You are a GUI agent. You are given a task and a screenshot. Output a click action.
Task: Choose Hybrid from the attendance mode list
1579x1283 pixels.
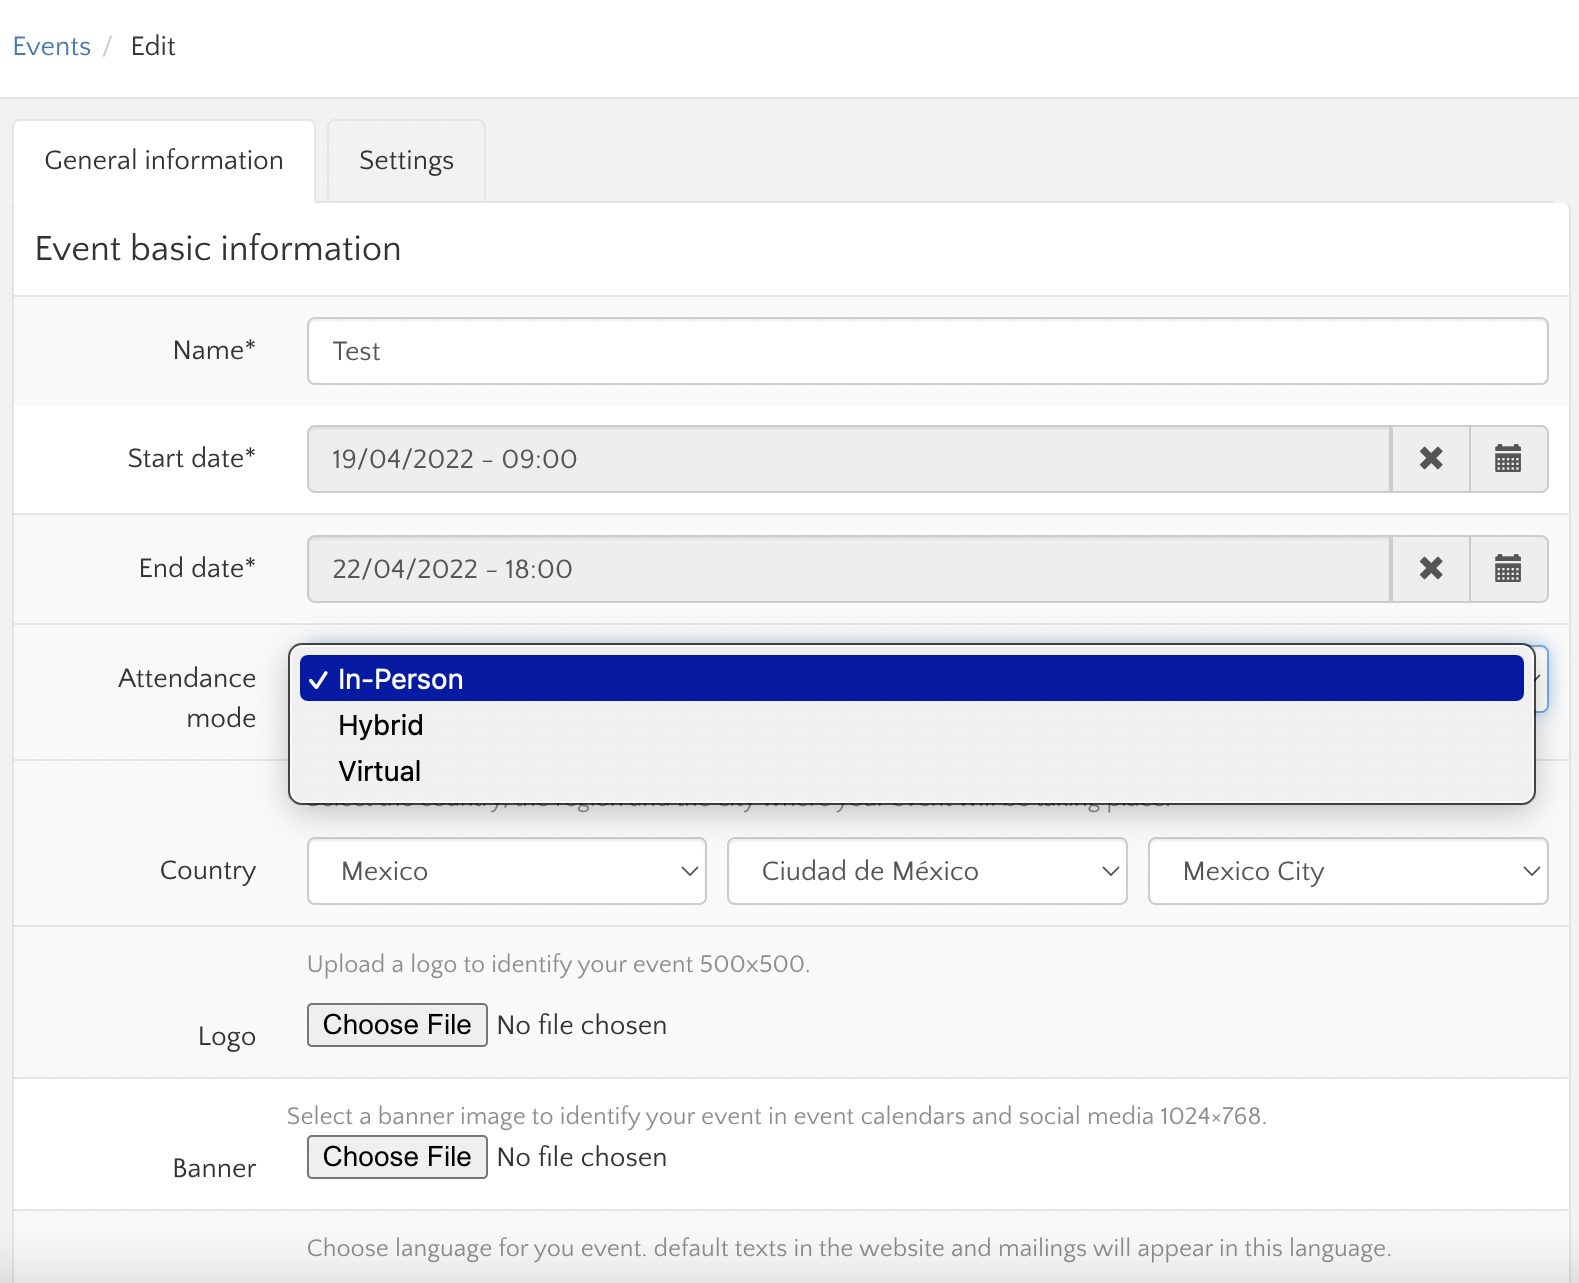click(x=381, y=725)
